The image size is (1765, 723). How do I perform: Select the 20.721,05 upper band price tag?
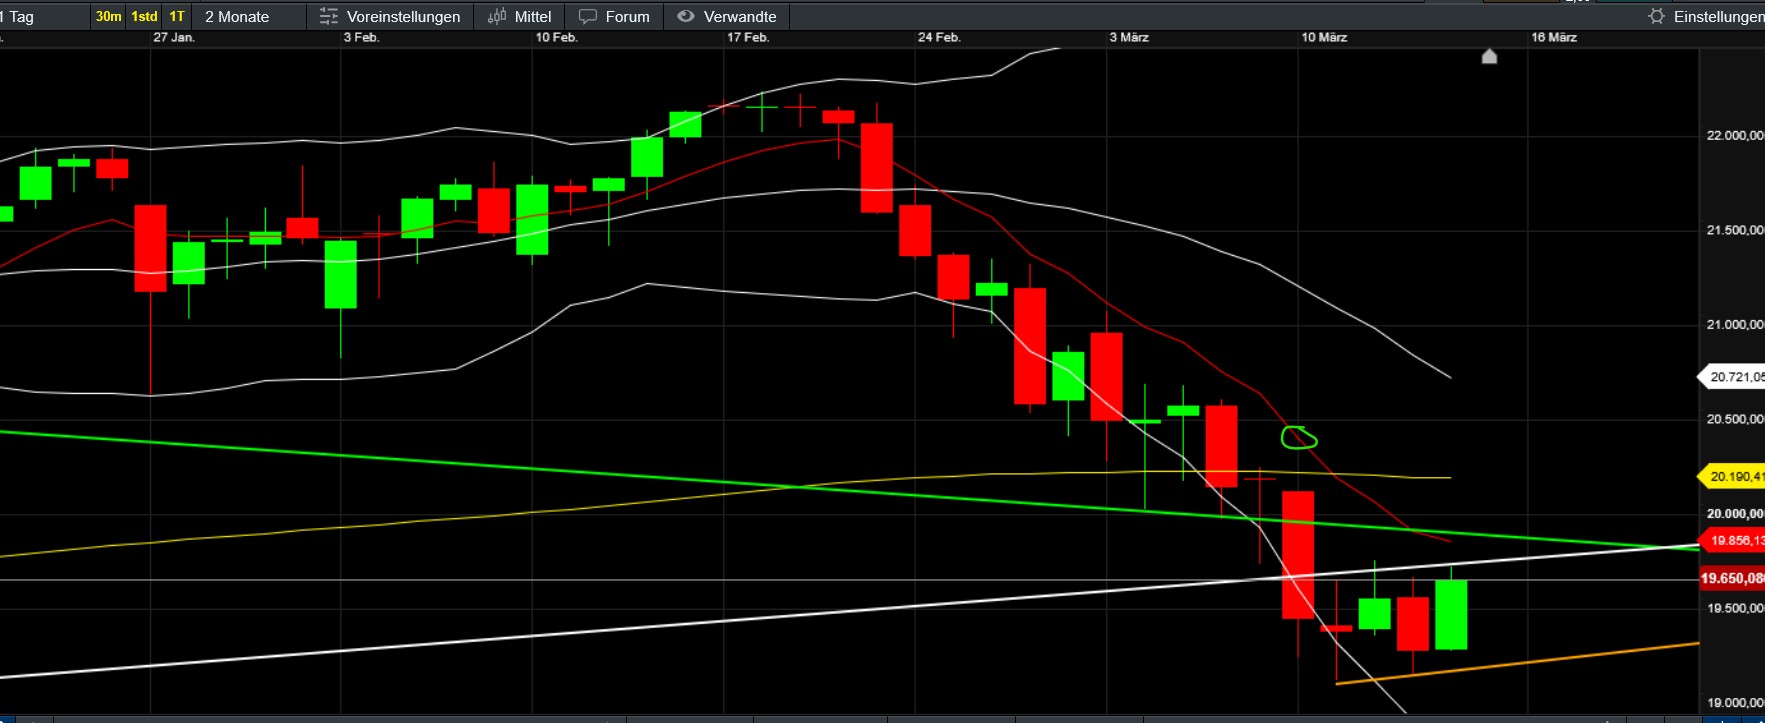(1732, 377)
